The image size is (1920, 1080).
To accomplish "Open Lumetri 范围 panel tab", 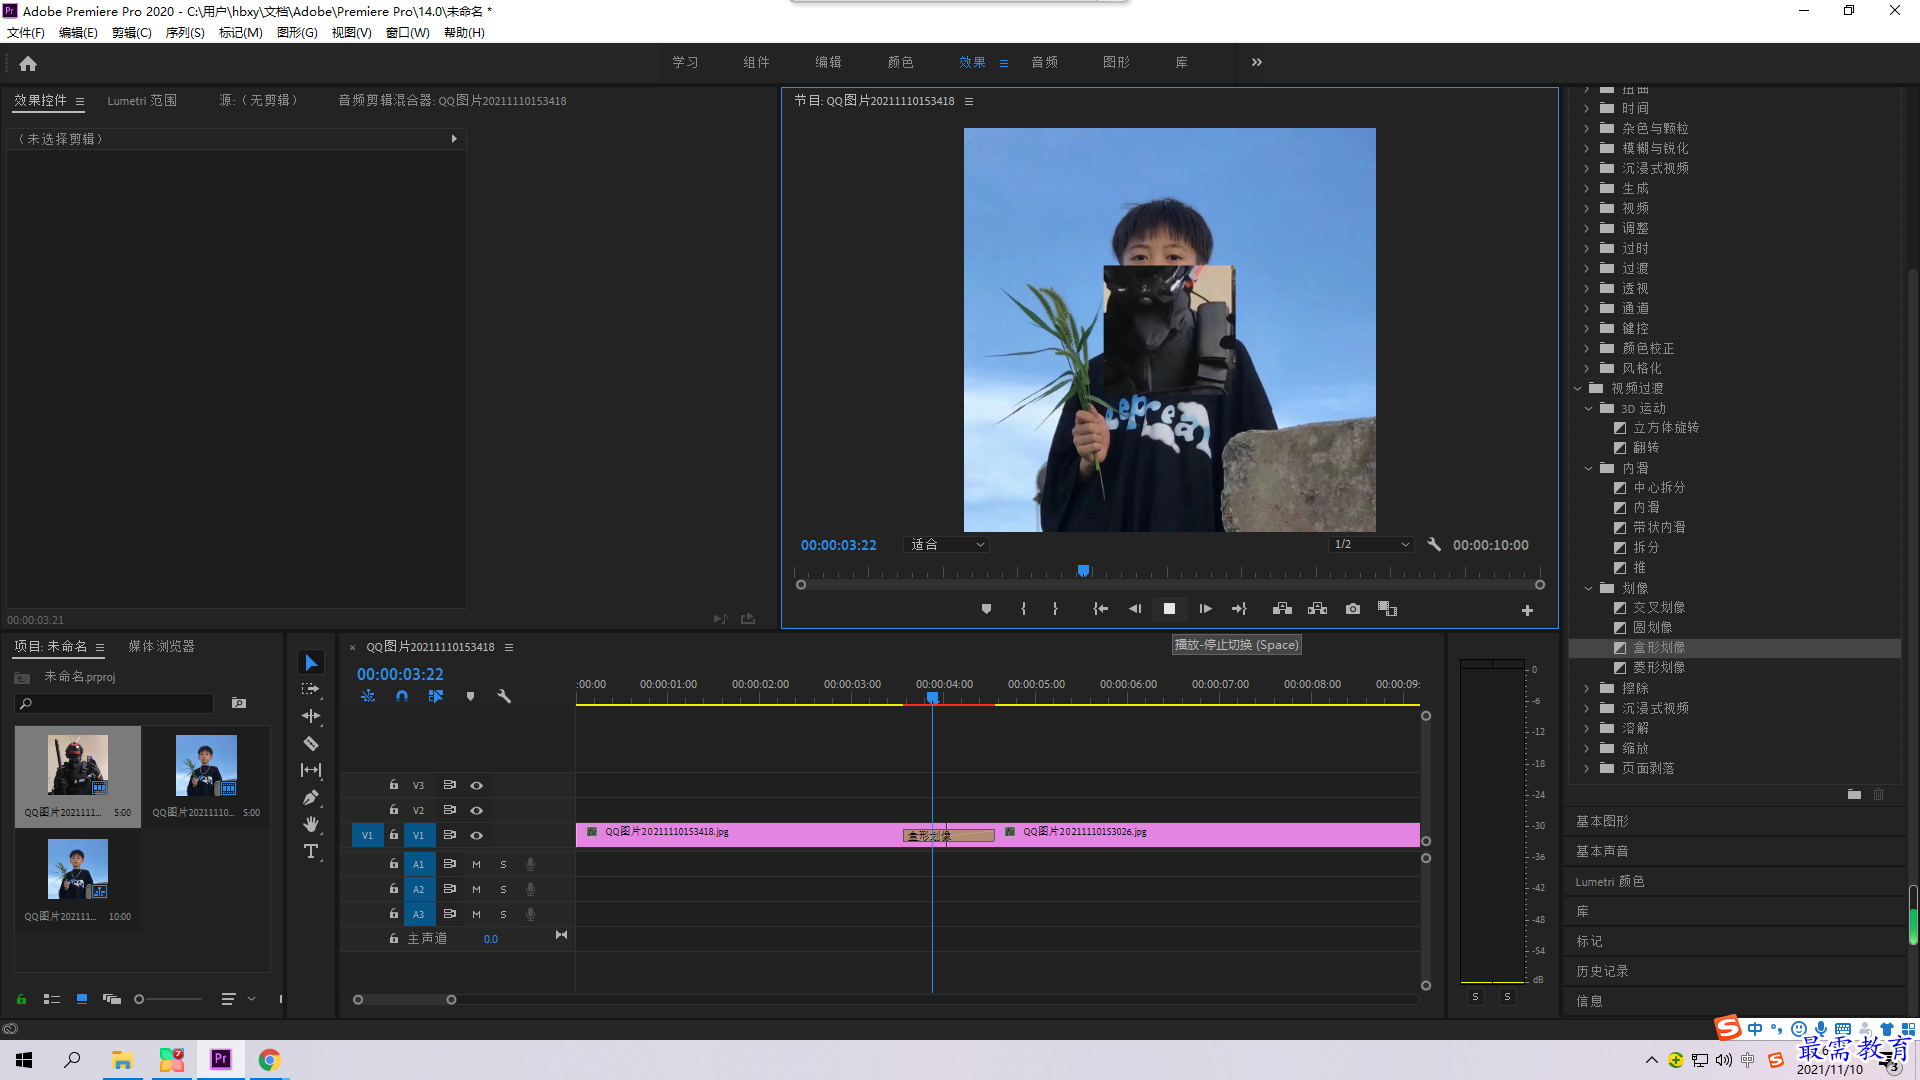I will (142, 101).
